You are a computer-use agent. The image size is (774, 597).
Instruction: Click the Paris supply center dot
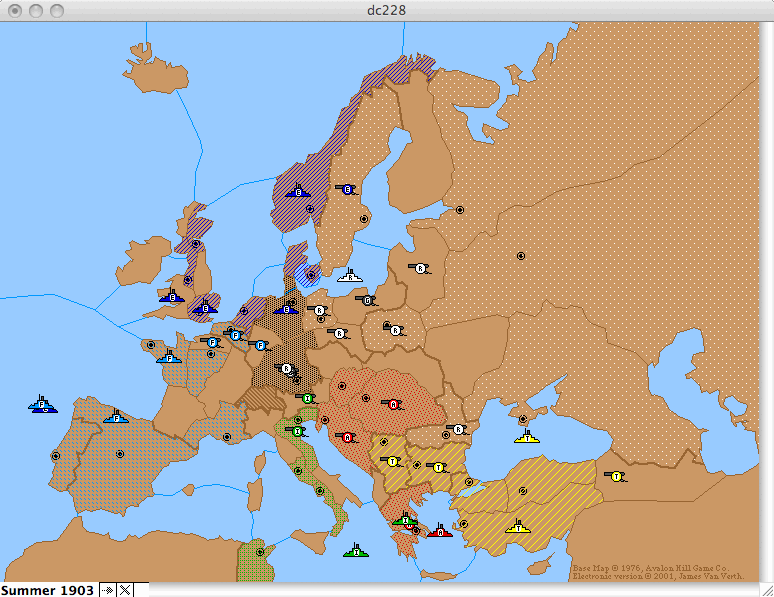click(x=211, y=354)
